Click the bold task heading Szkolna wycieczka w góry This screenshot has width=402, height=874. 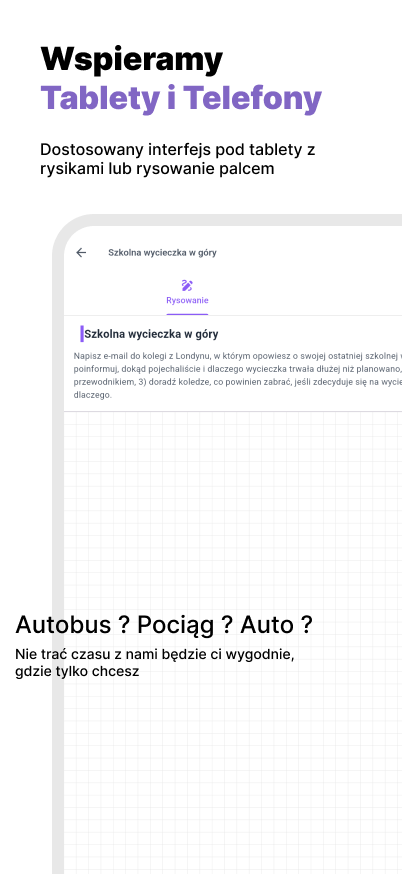tap(151, 334)
